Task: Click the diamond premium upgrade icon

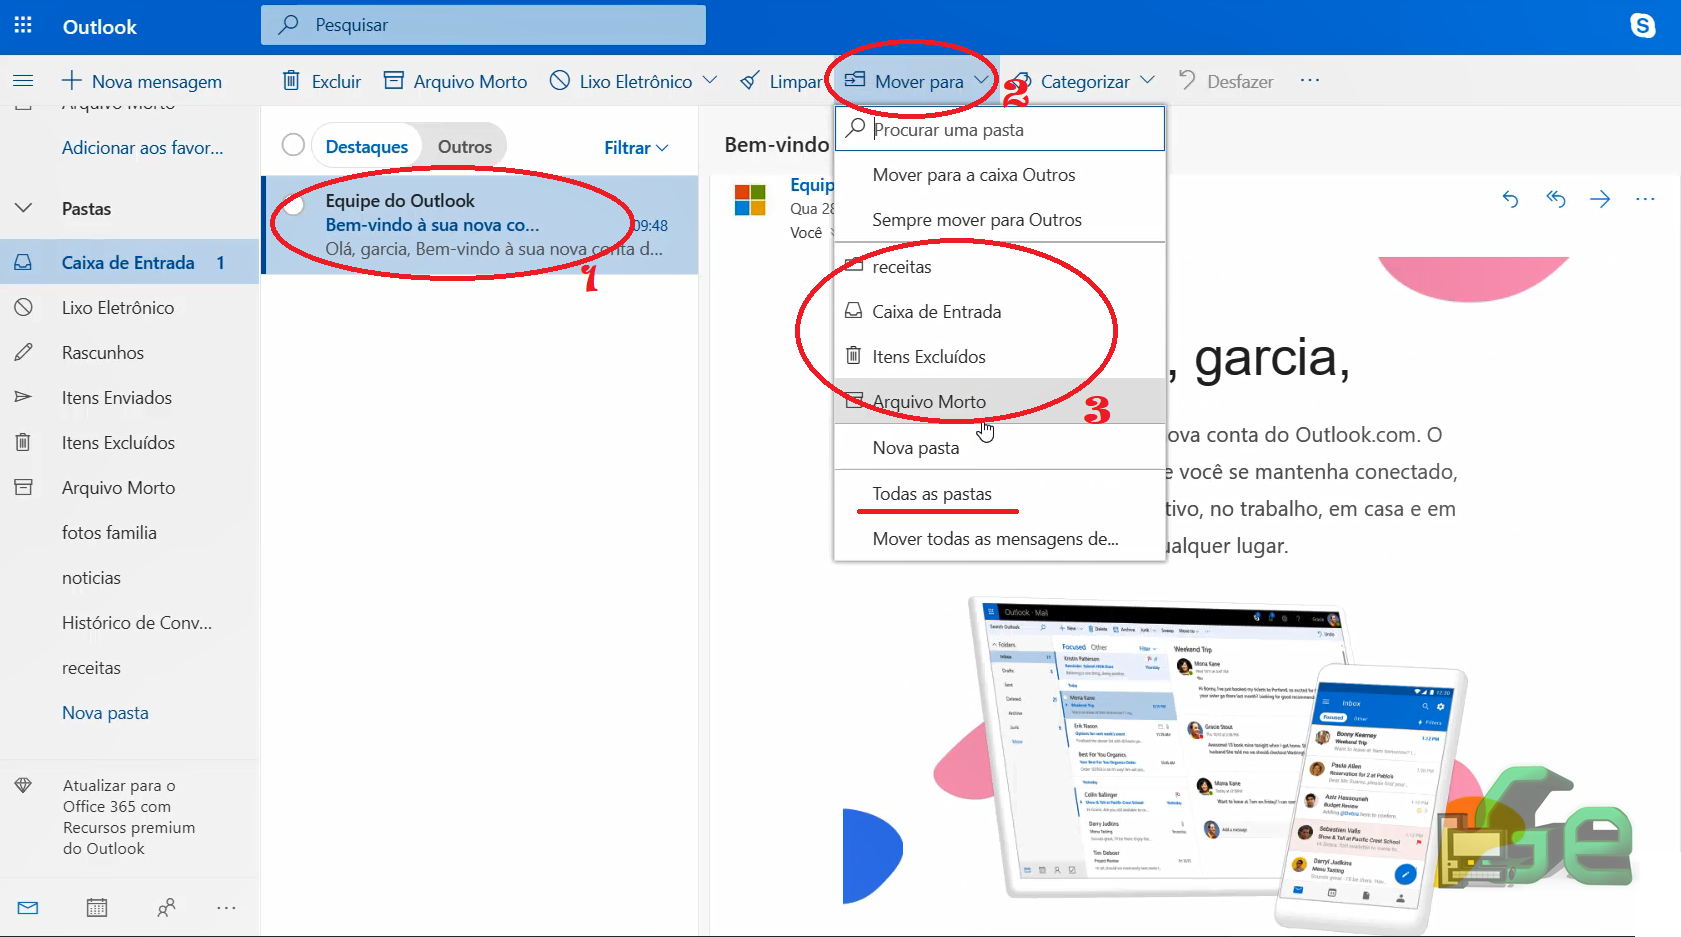Action: [x=23, y=785]
